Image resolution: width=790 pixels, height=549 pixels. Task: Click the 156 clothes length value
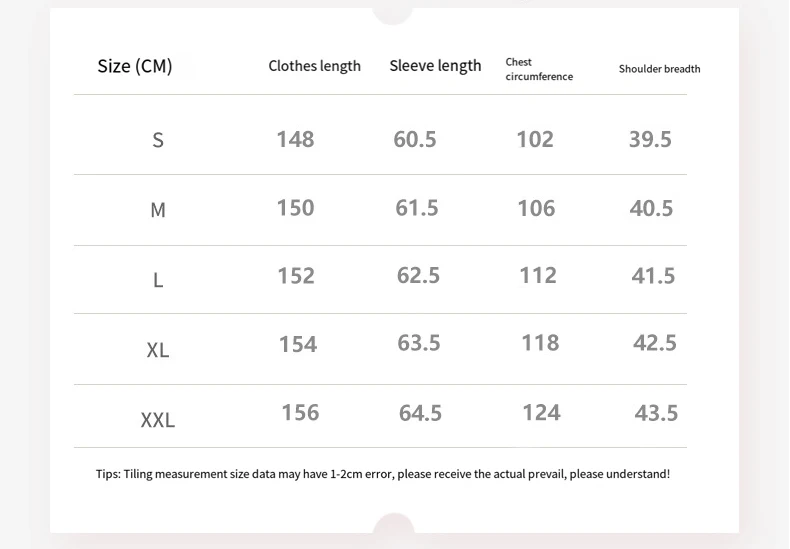[x=300, y=413]
